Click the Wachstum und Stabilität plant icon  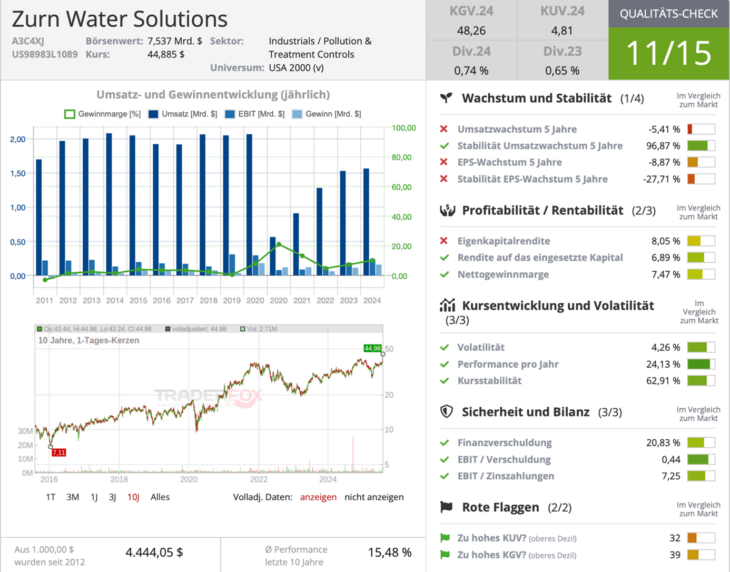pos(446,98)
